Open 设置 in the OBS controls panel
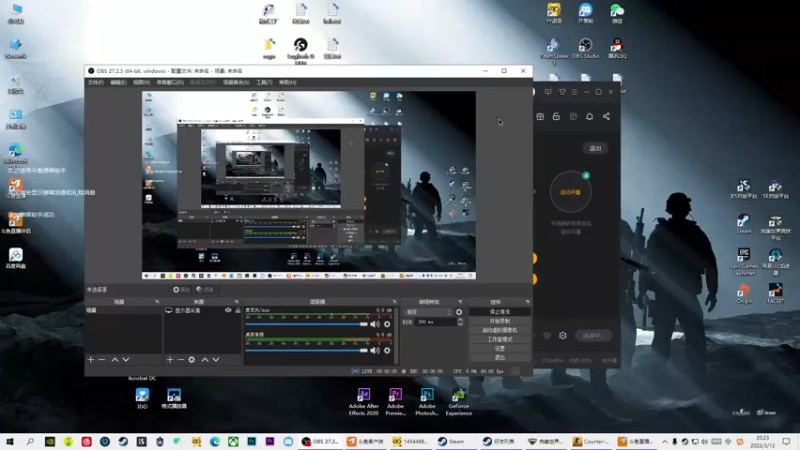Image resolution: width=800 pixels, height=450 pixels. [499, 348]
